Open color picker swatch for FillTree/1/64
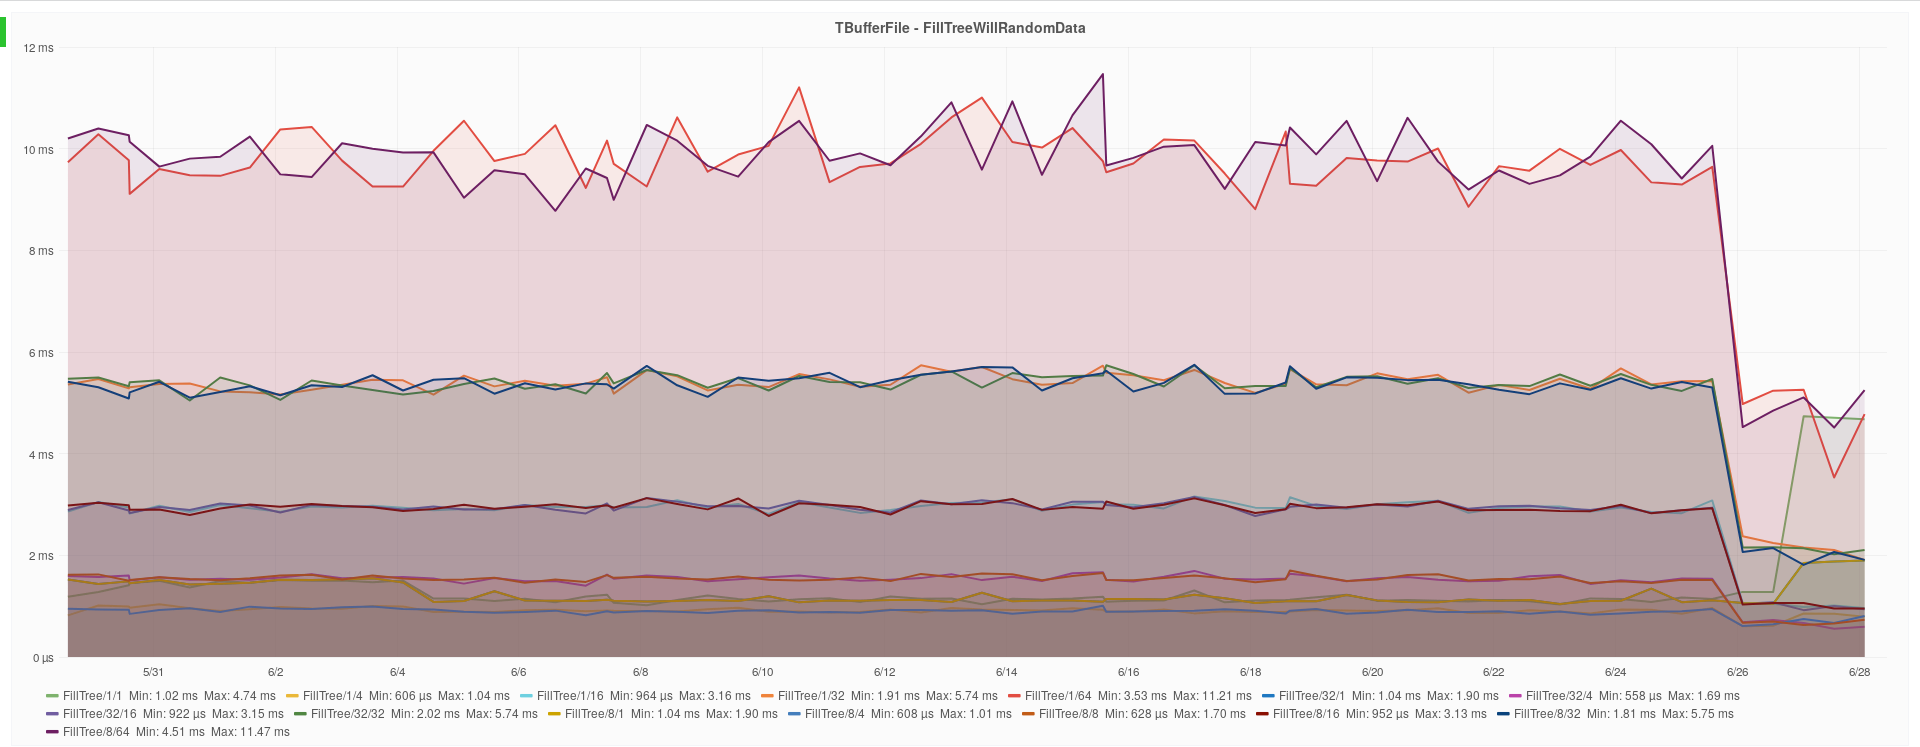The image size is (1920, 747). pos(1014,696)
